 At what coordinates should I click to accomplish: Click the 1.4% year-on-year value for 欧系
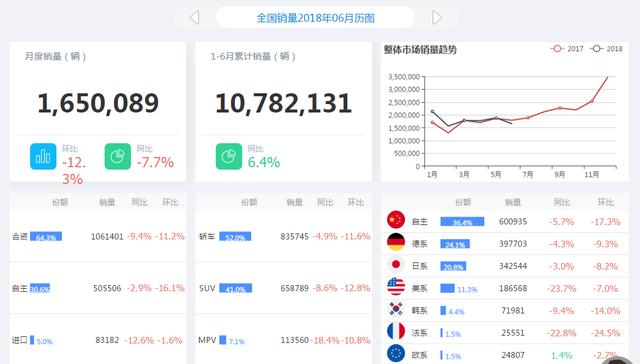click(x=561, y=355)
